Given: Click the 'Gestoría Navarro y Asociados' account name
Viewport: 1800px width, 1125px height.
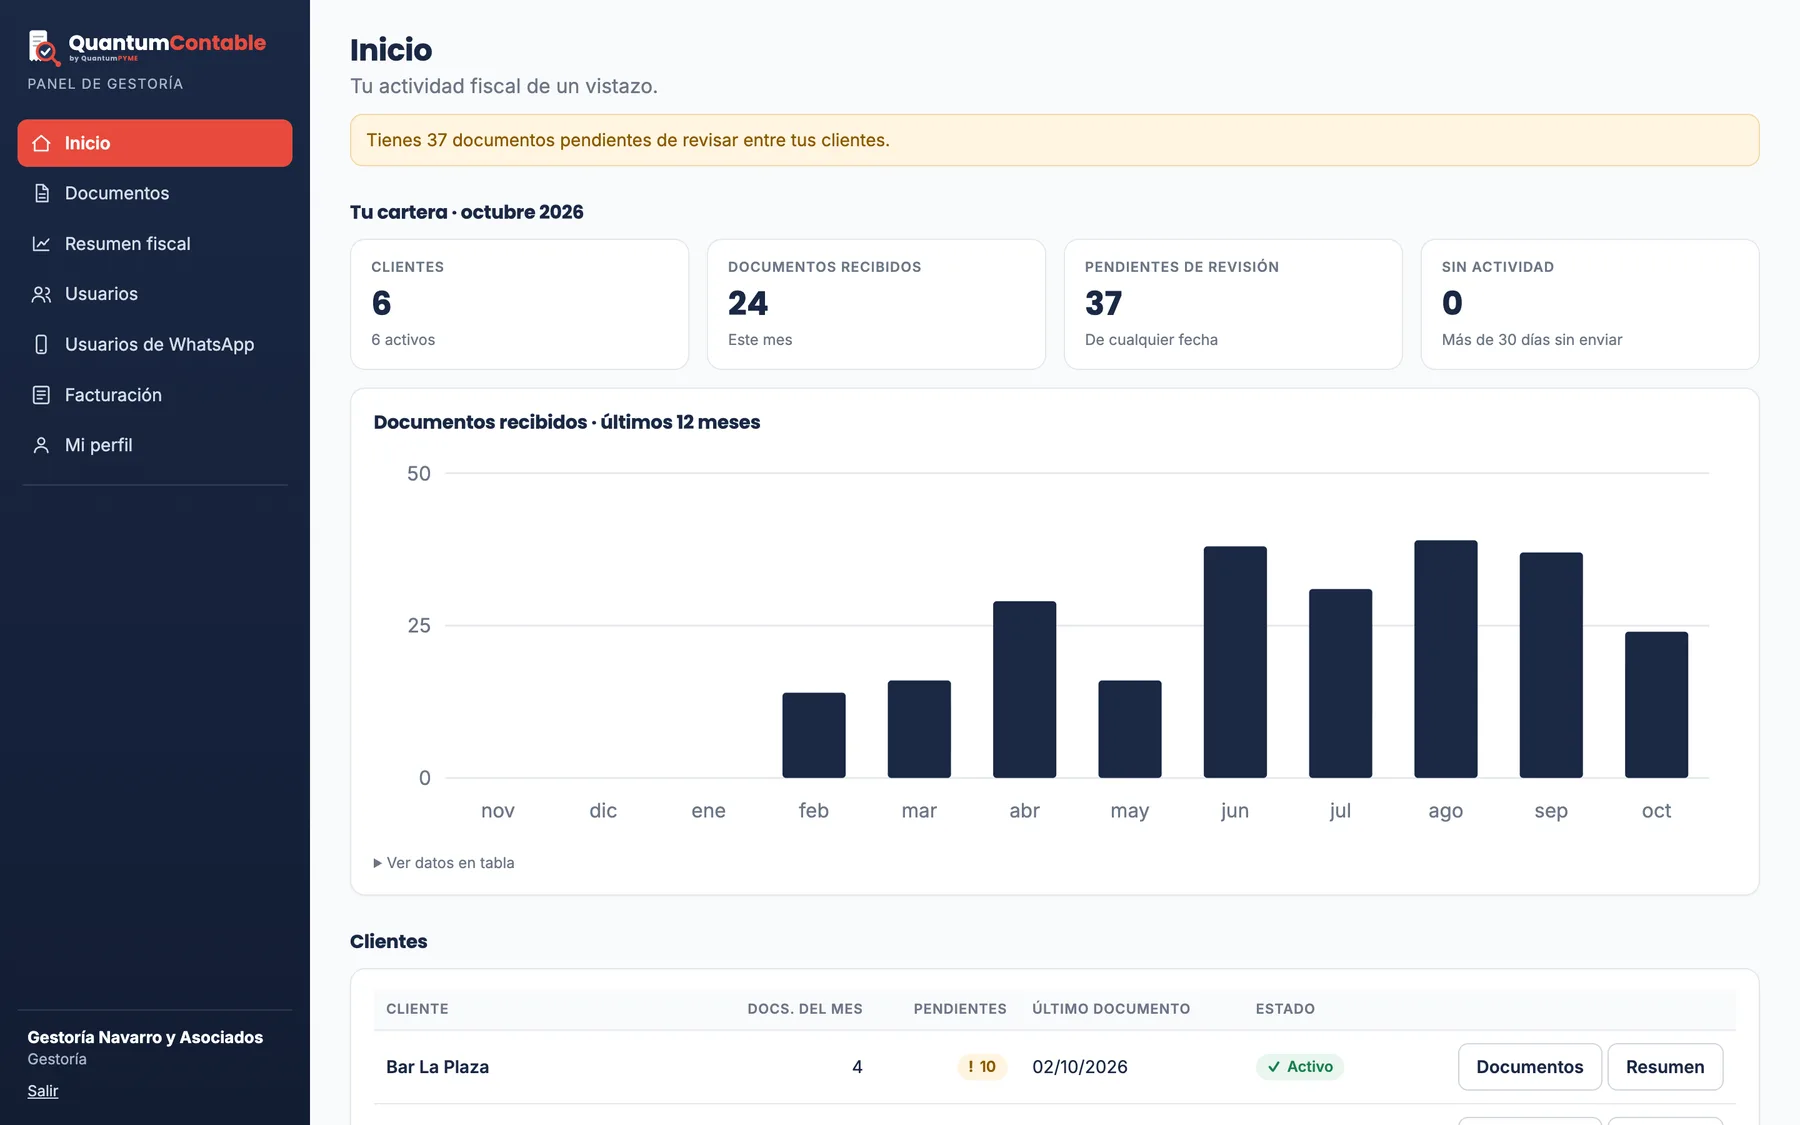Looking at the screenshot, I should click(145, 1038).
